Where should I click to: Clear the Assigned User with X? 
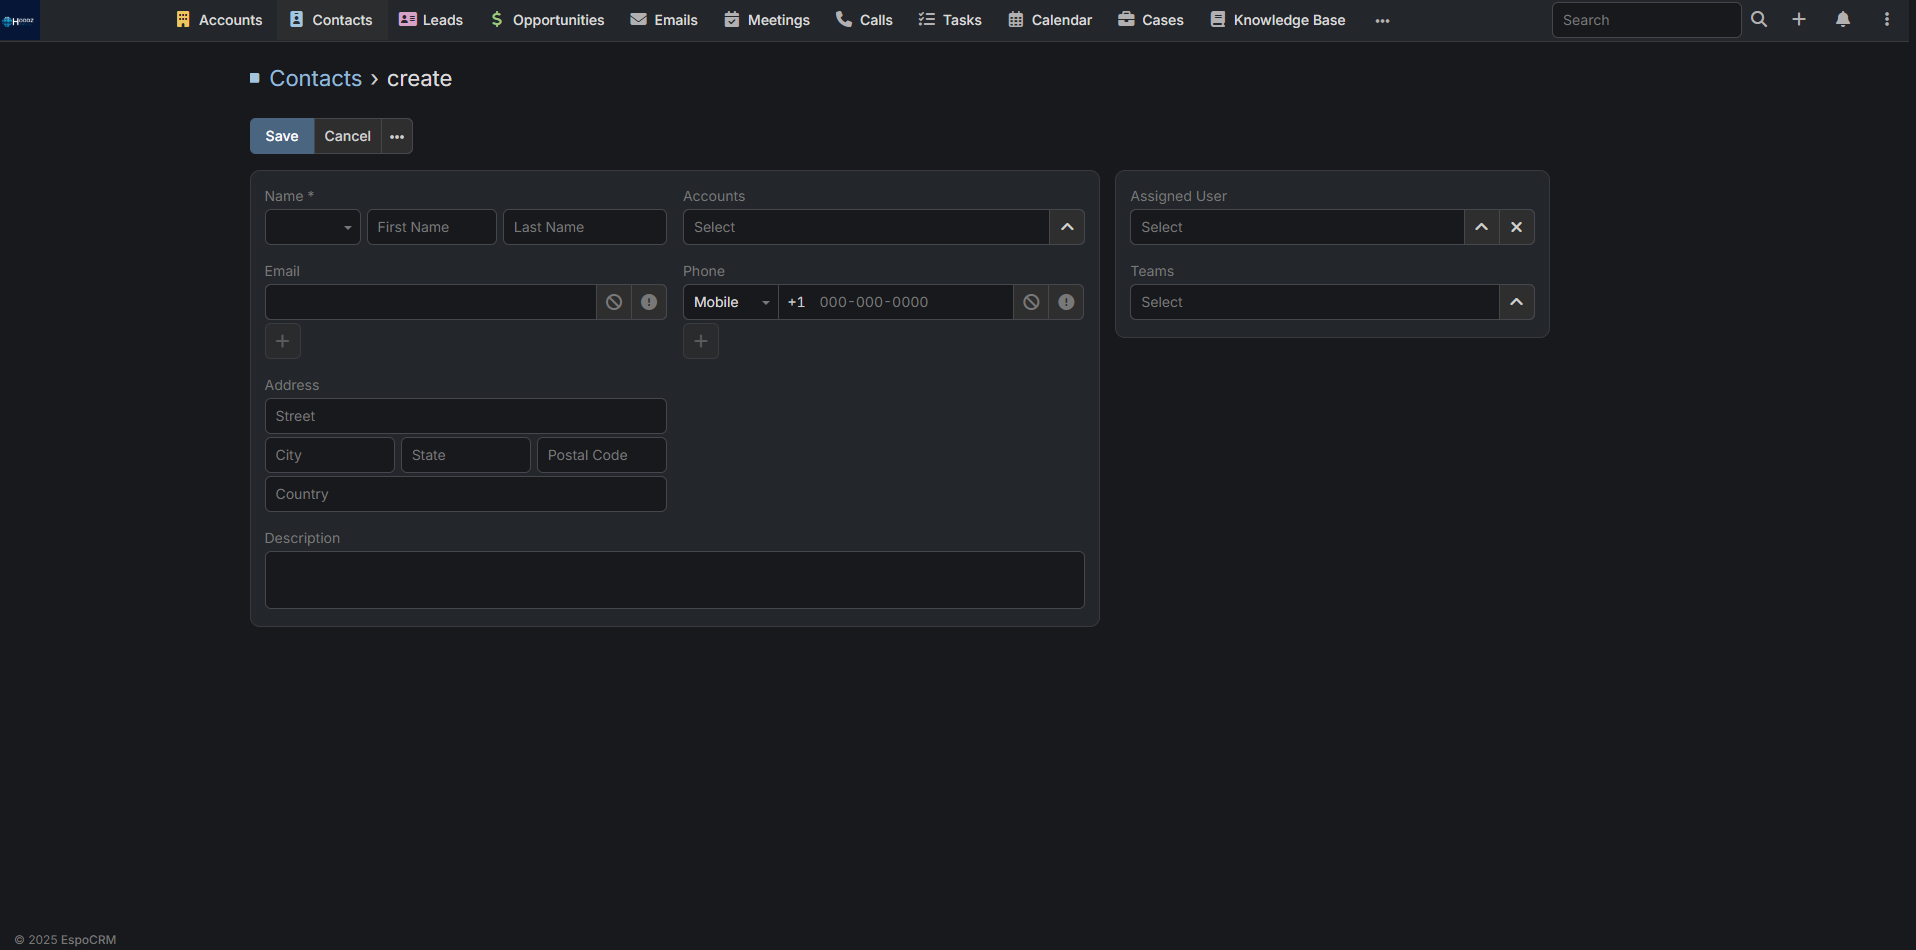pos(1517,227)
